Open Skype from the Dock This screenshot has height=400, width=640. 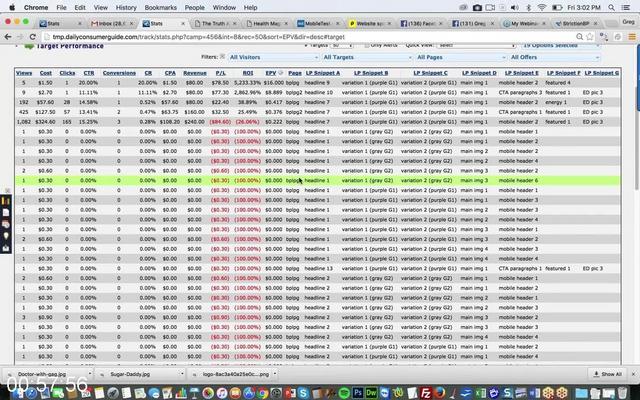tap(303, 393)
